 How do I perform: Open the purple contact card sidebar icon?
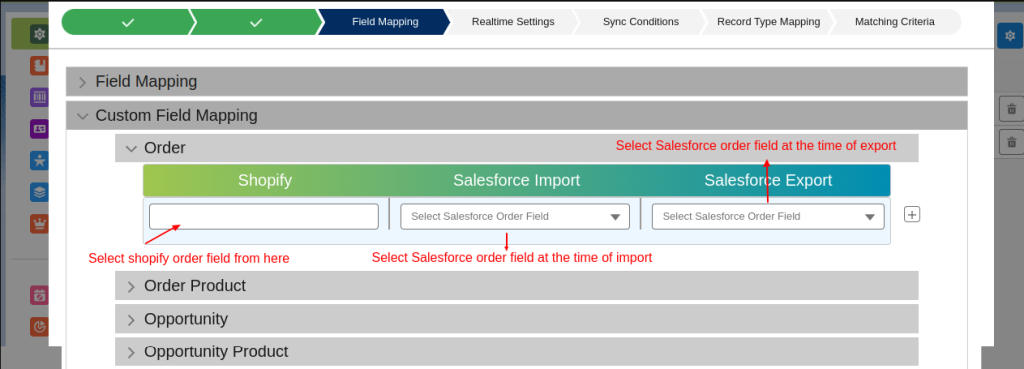[40, 129]
